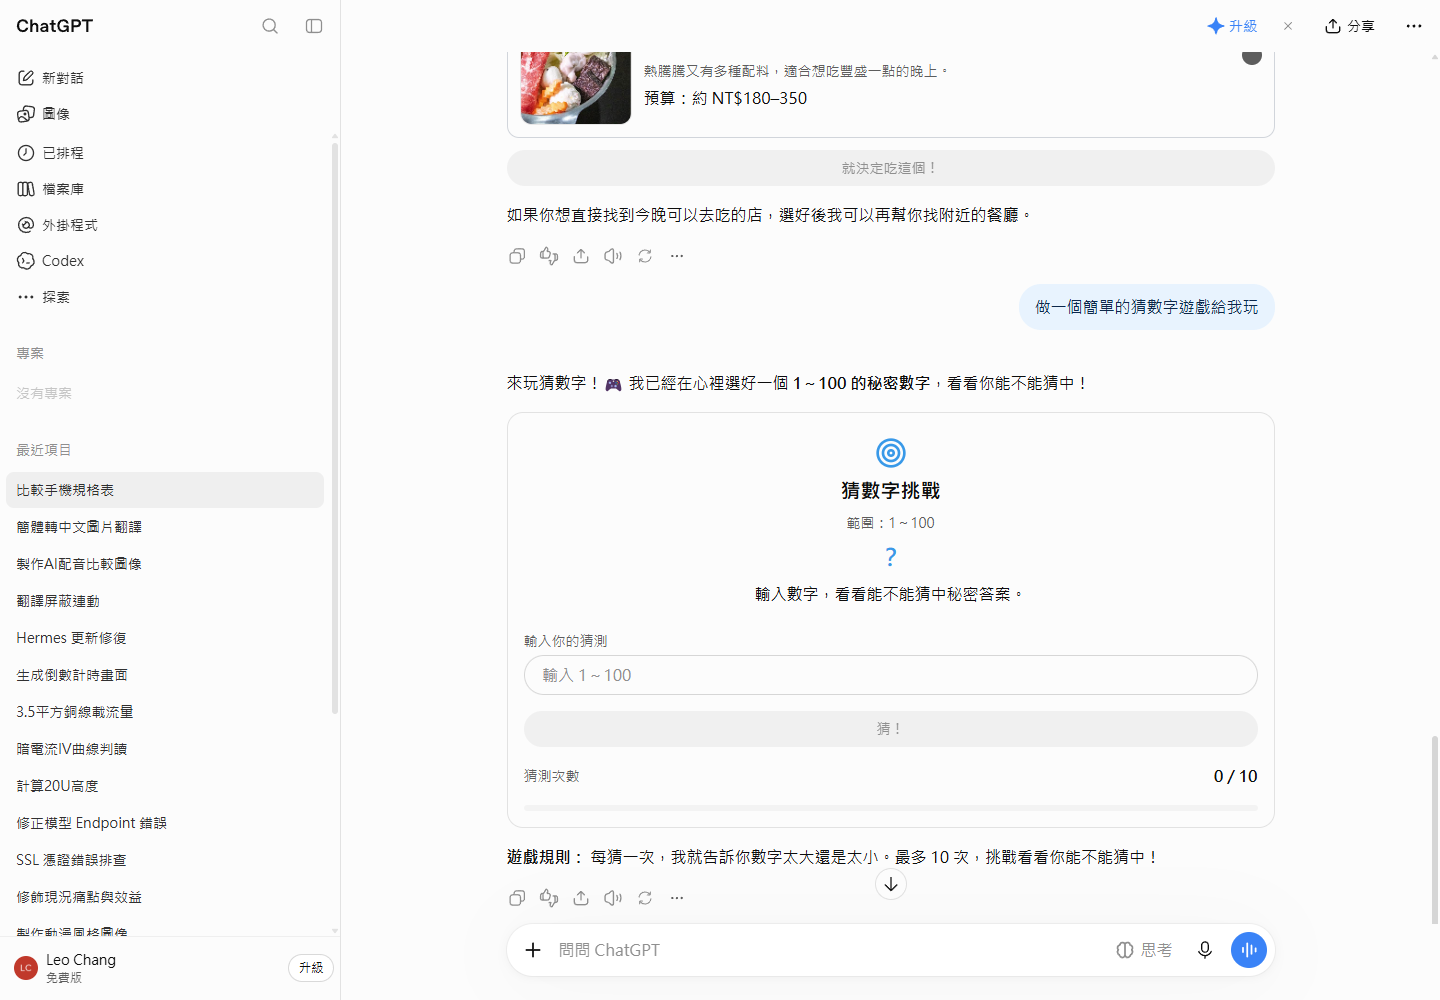Click the 問問 ChatGPT message field
Viewport: 1440px width, 1000px height.
(x=830, y=950)
